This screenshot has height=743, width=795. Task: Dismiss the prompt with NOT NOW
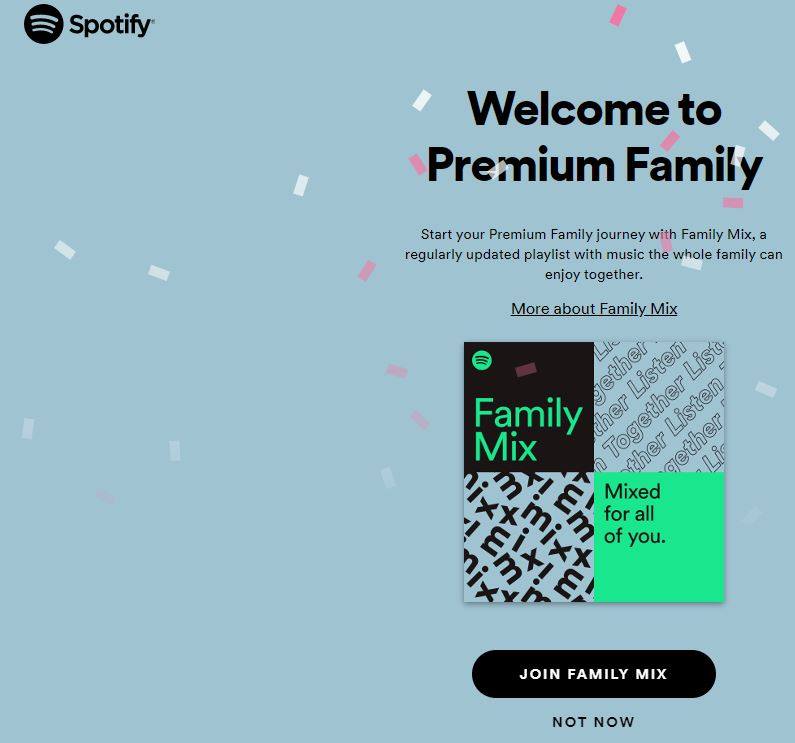pyautogui.click(x=593, y=722)
